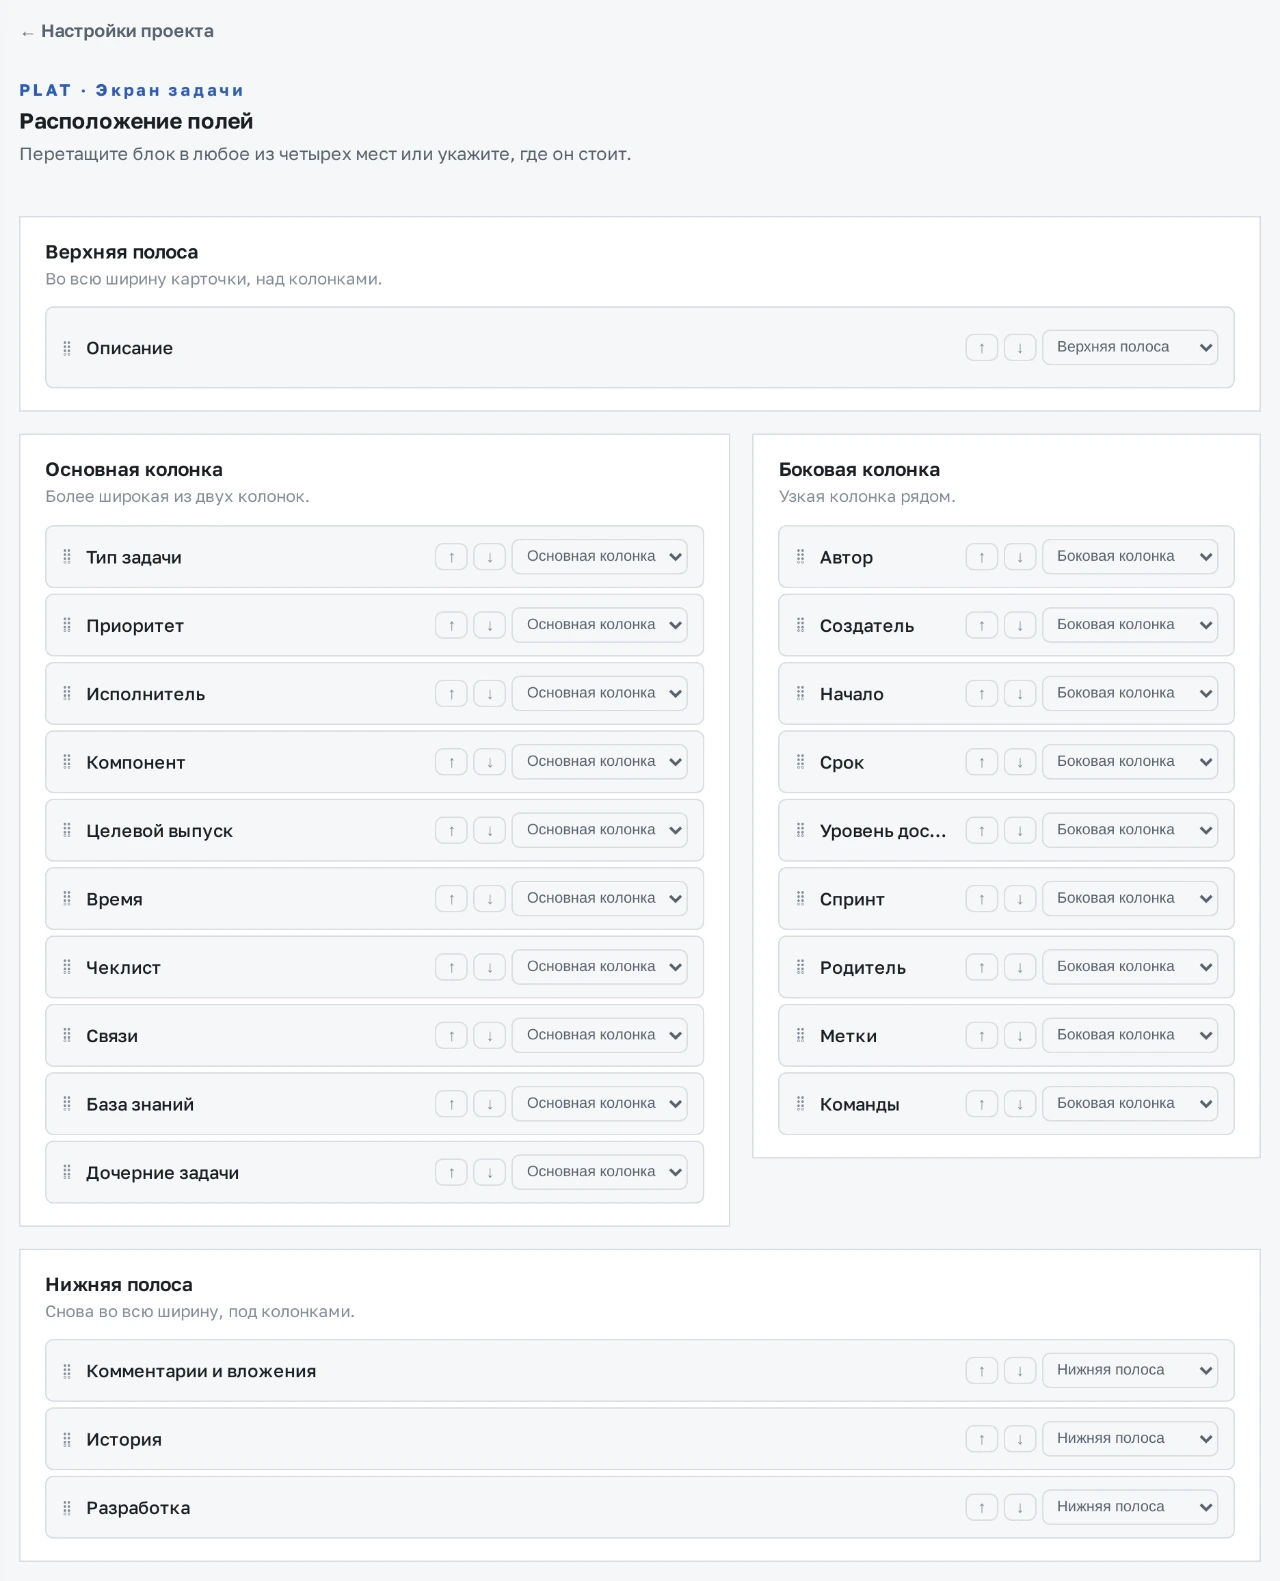Click drag handle of Создатель
The width and height of the screenshot is (1280, 1581).
800,626
